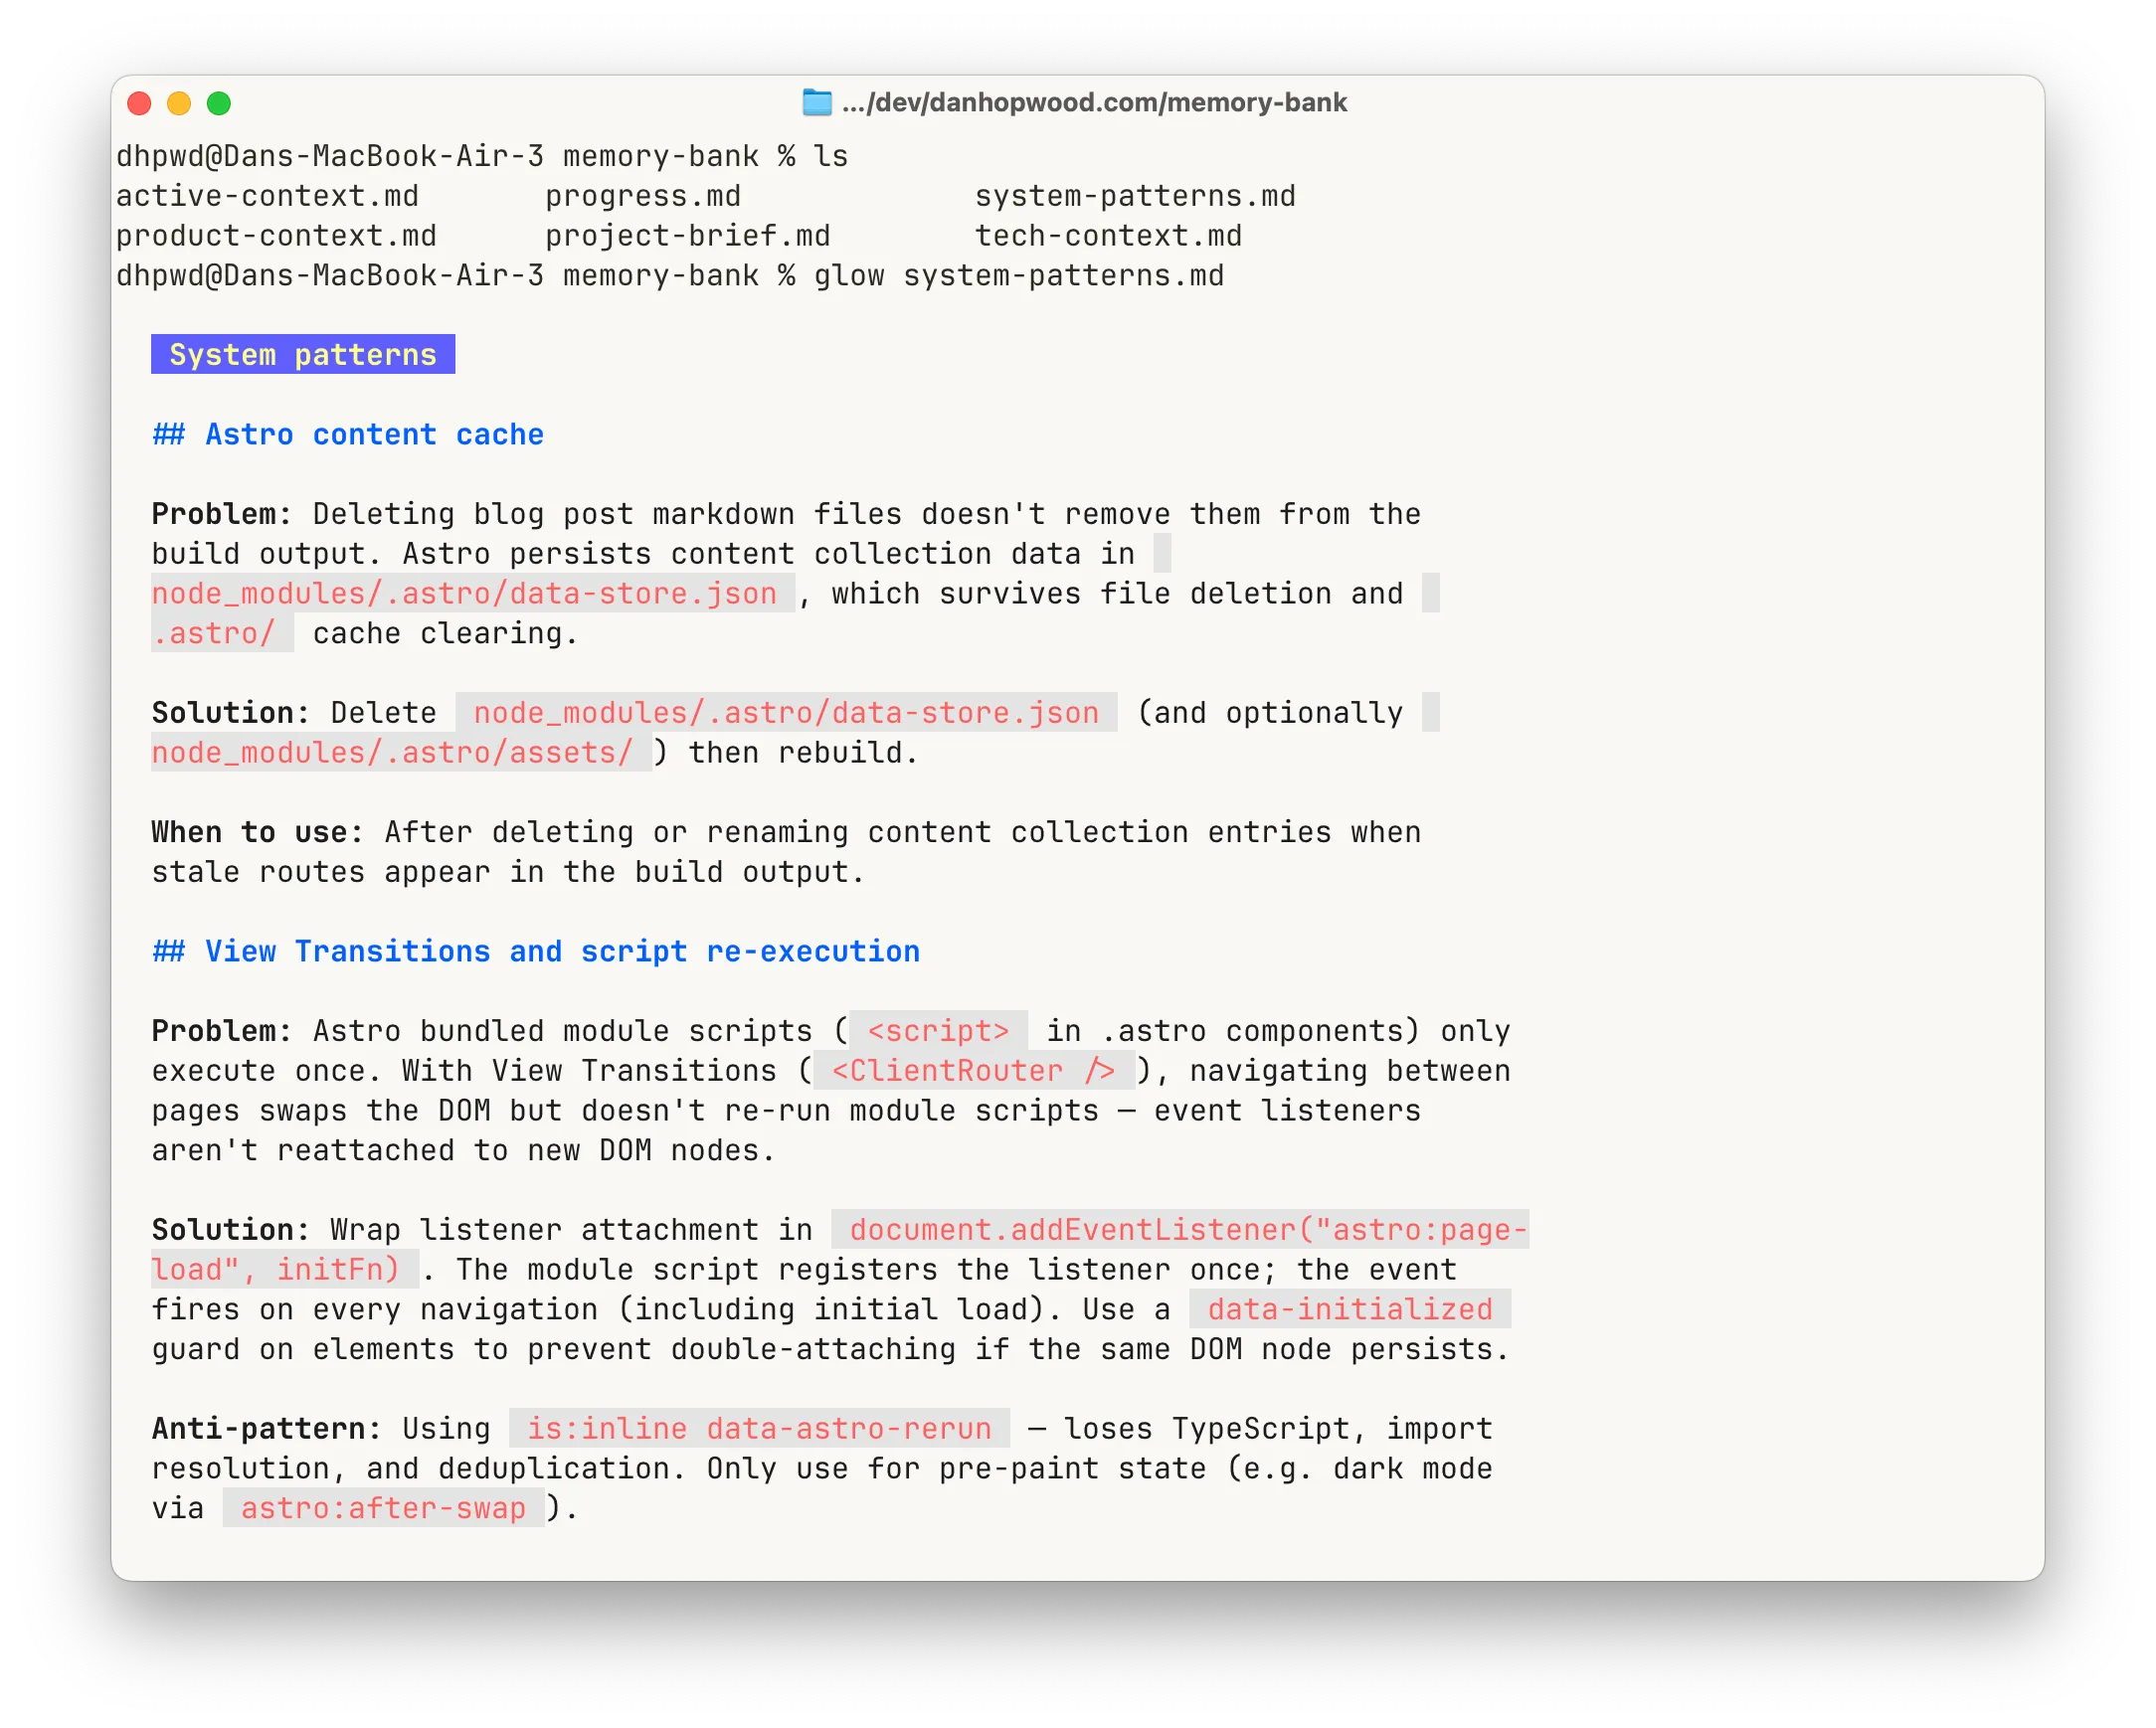Select the system-patterns.md filename in ls output
Viewport: 2156px width, 1728px height.
click(x=1135, y=195)
